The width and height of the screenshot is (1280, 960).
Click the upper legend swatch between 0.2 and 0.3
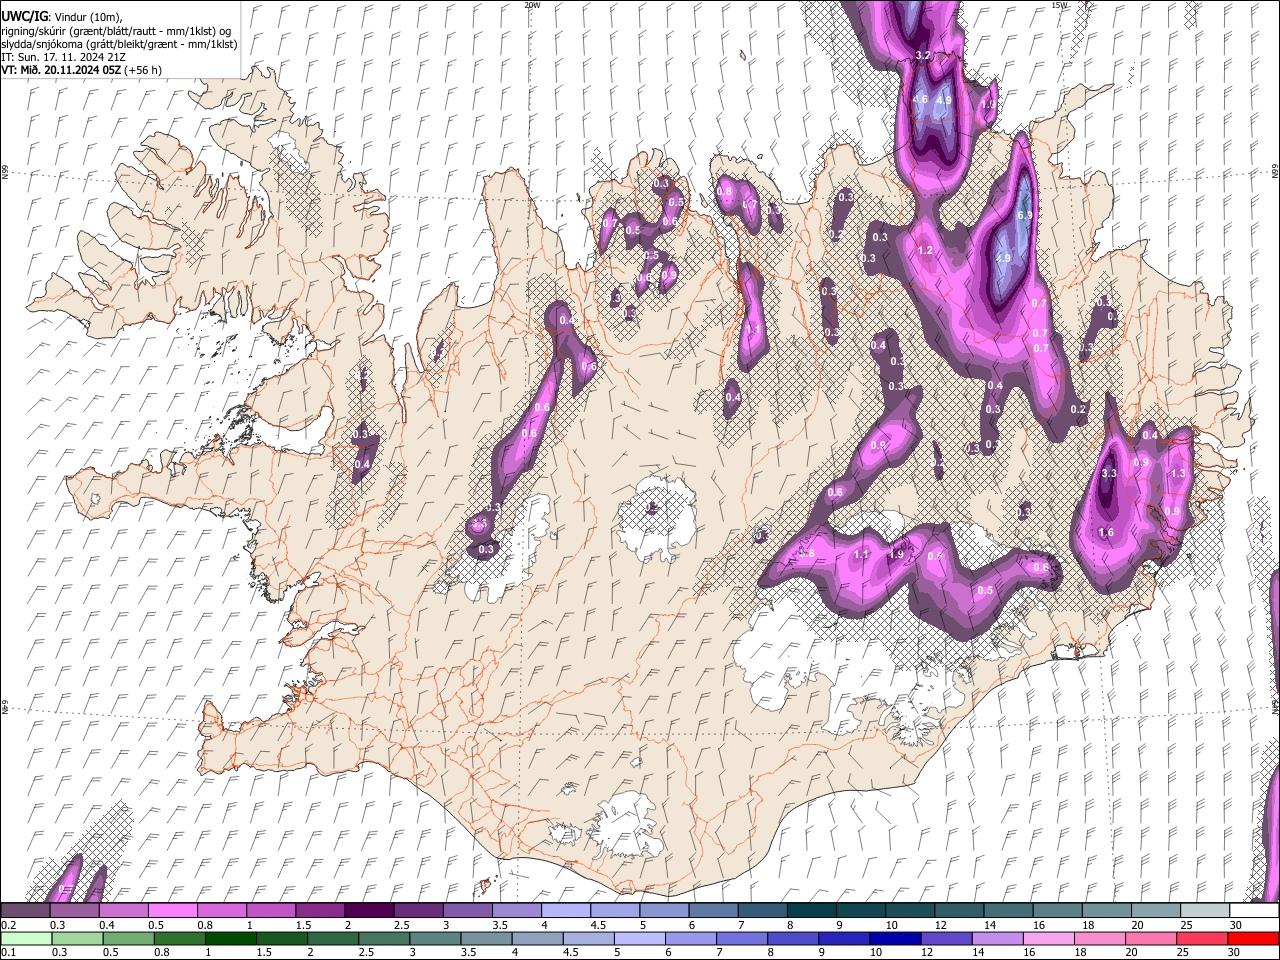point(25,911)
